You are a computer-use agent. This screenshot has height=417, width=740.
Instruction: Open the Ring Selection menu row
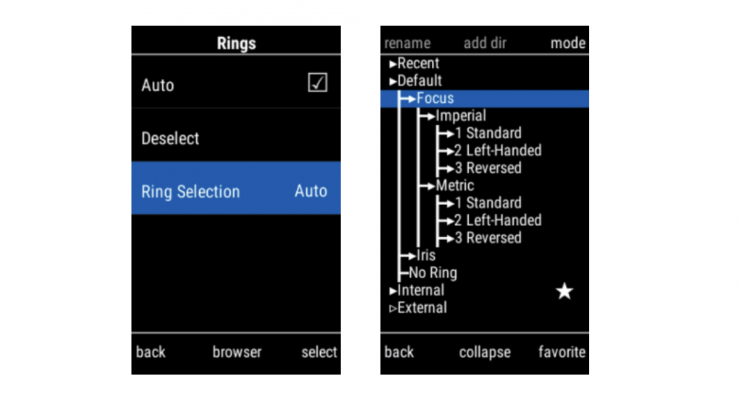235,191
